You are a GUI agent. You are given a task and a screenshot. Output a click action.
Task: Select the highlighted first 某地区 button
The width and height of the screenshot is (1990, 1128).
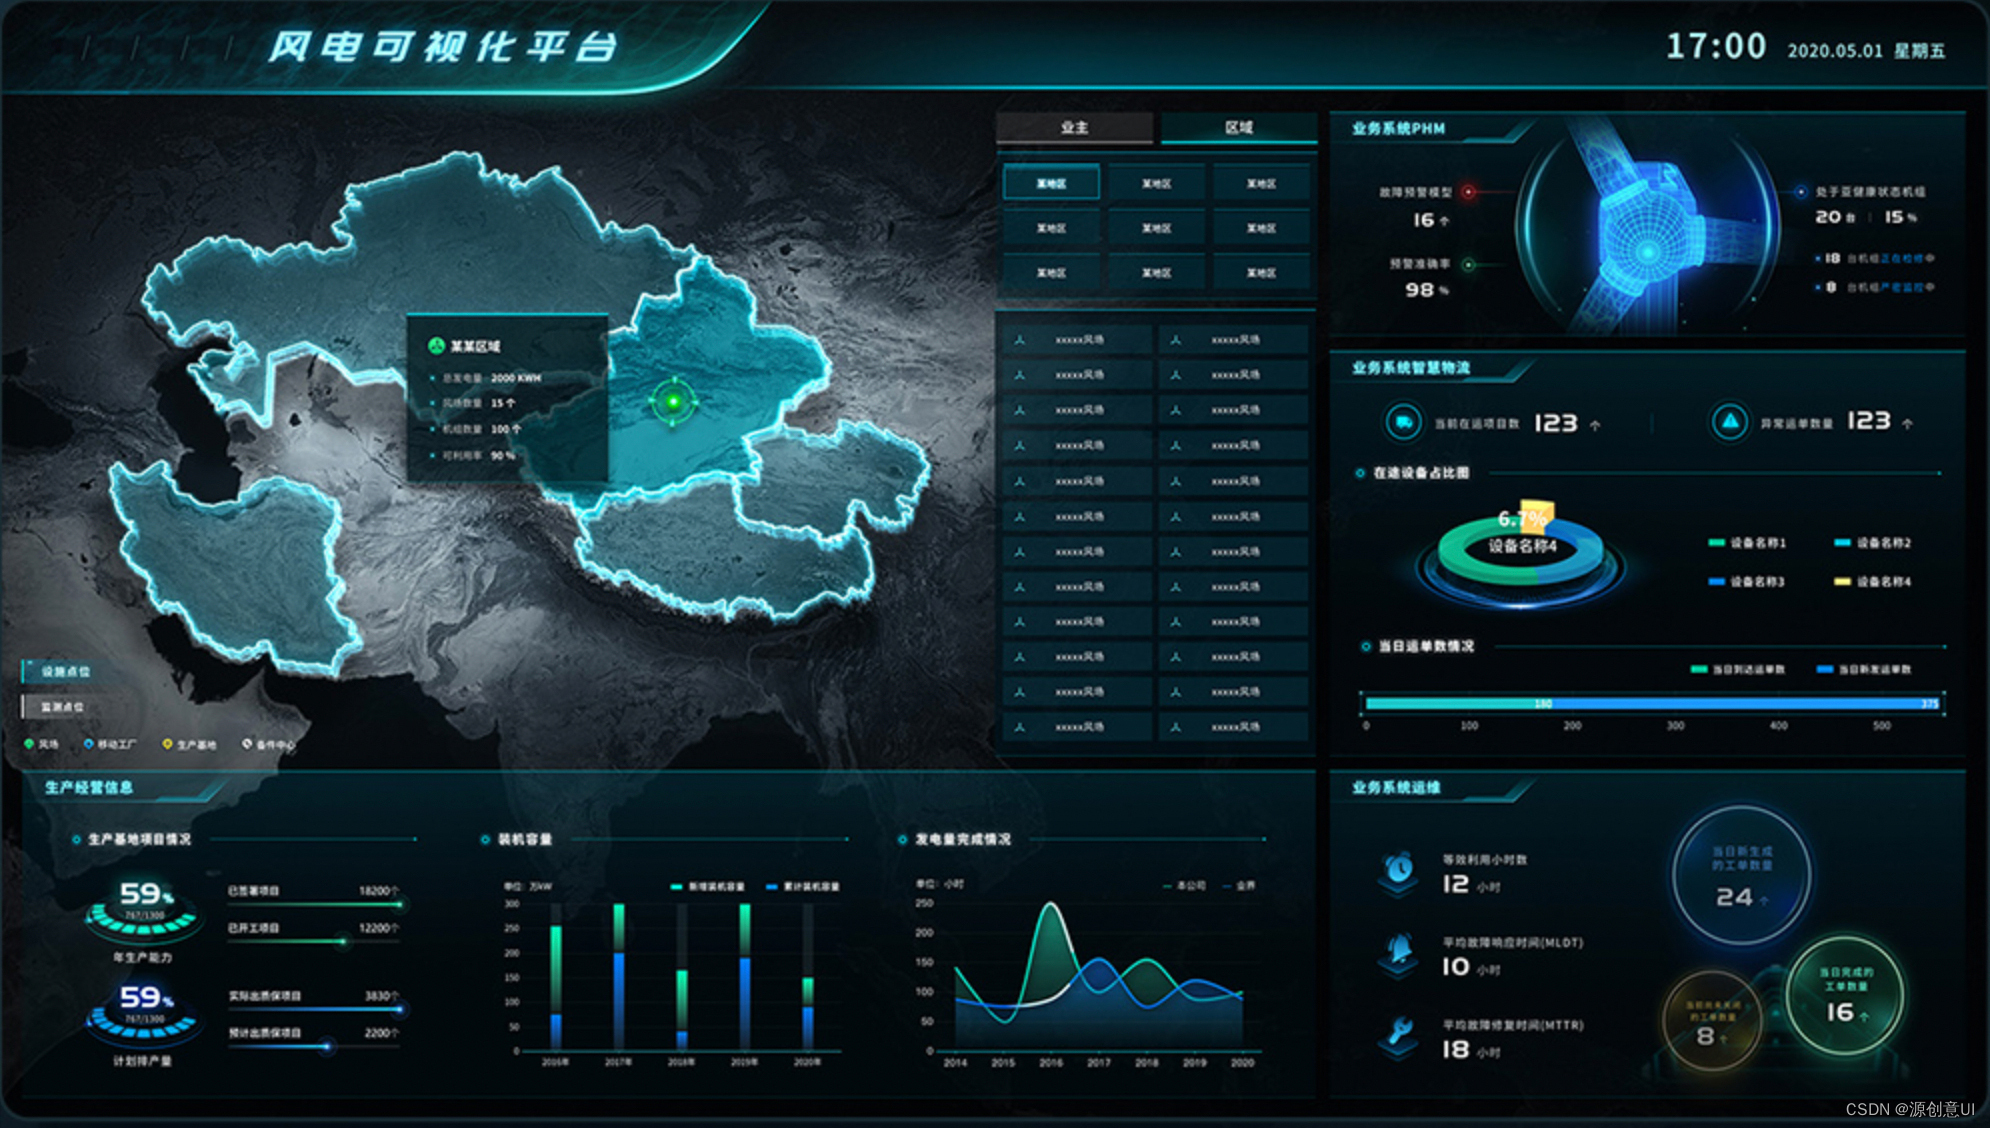click(1051, 183)
